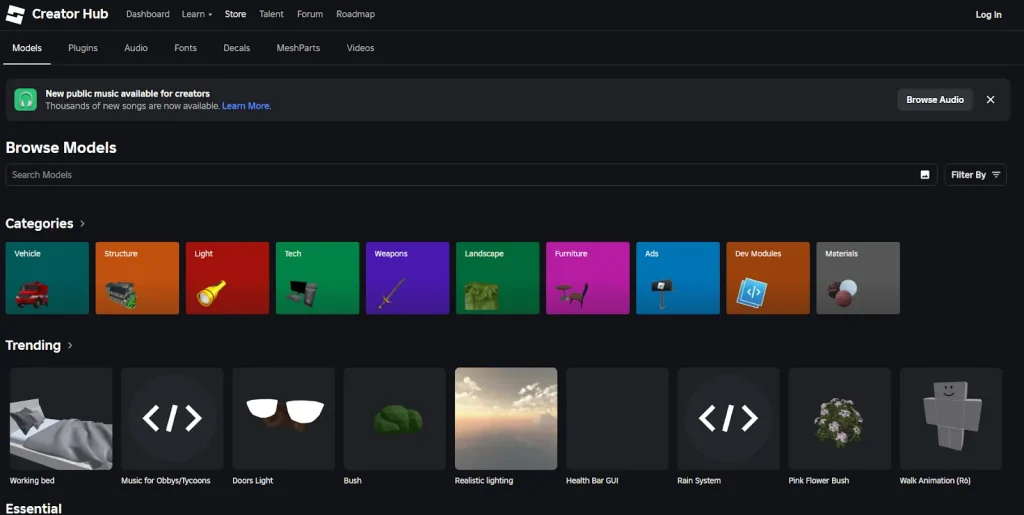Expand the Categories section chevron

82,223
